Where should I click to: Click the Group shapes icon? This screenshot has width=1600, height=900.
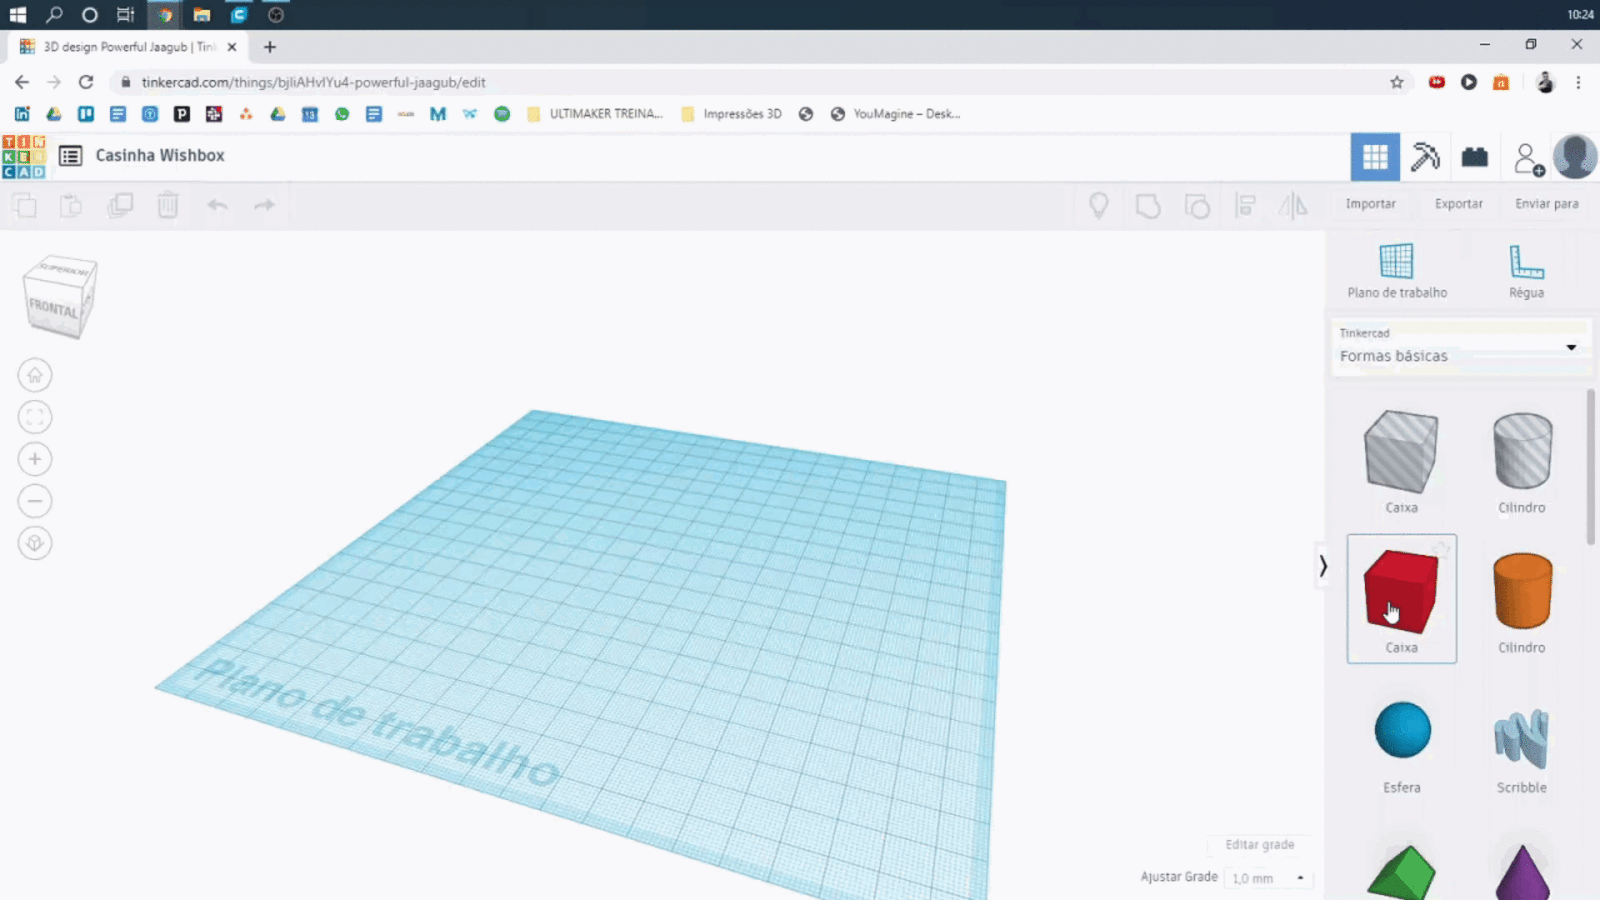click(x=1148, y=206)
